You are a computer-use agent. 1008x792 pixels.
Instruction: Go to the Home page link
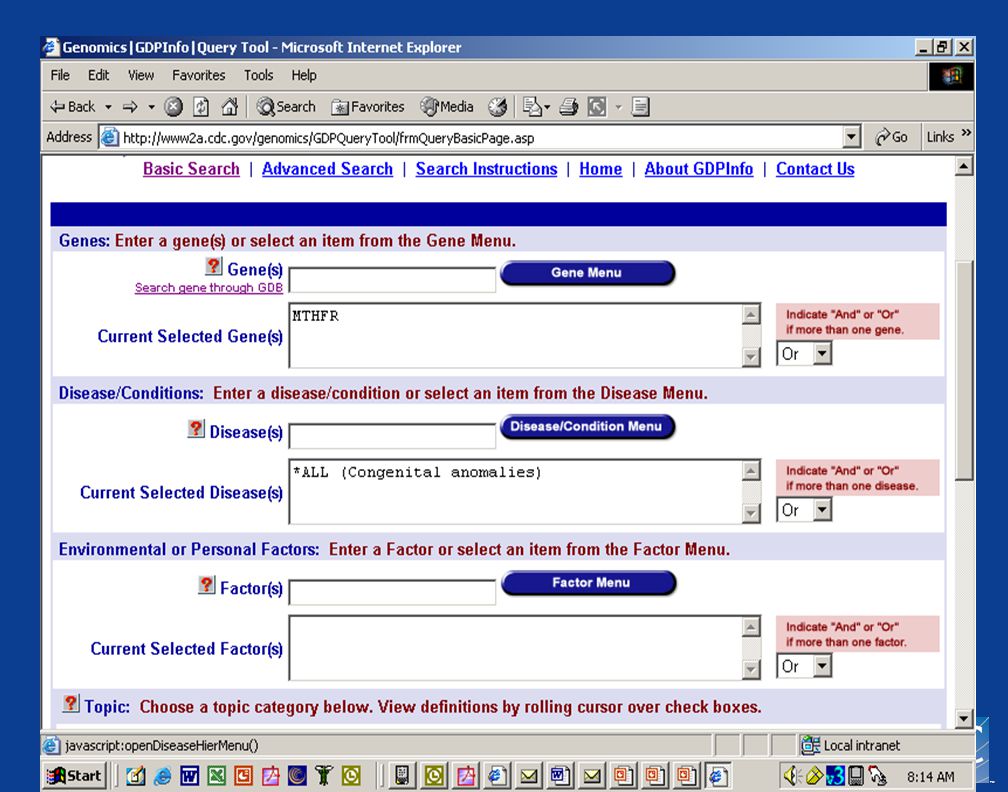click(600, 169)
